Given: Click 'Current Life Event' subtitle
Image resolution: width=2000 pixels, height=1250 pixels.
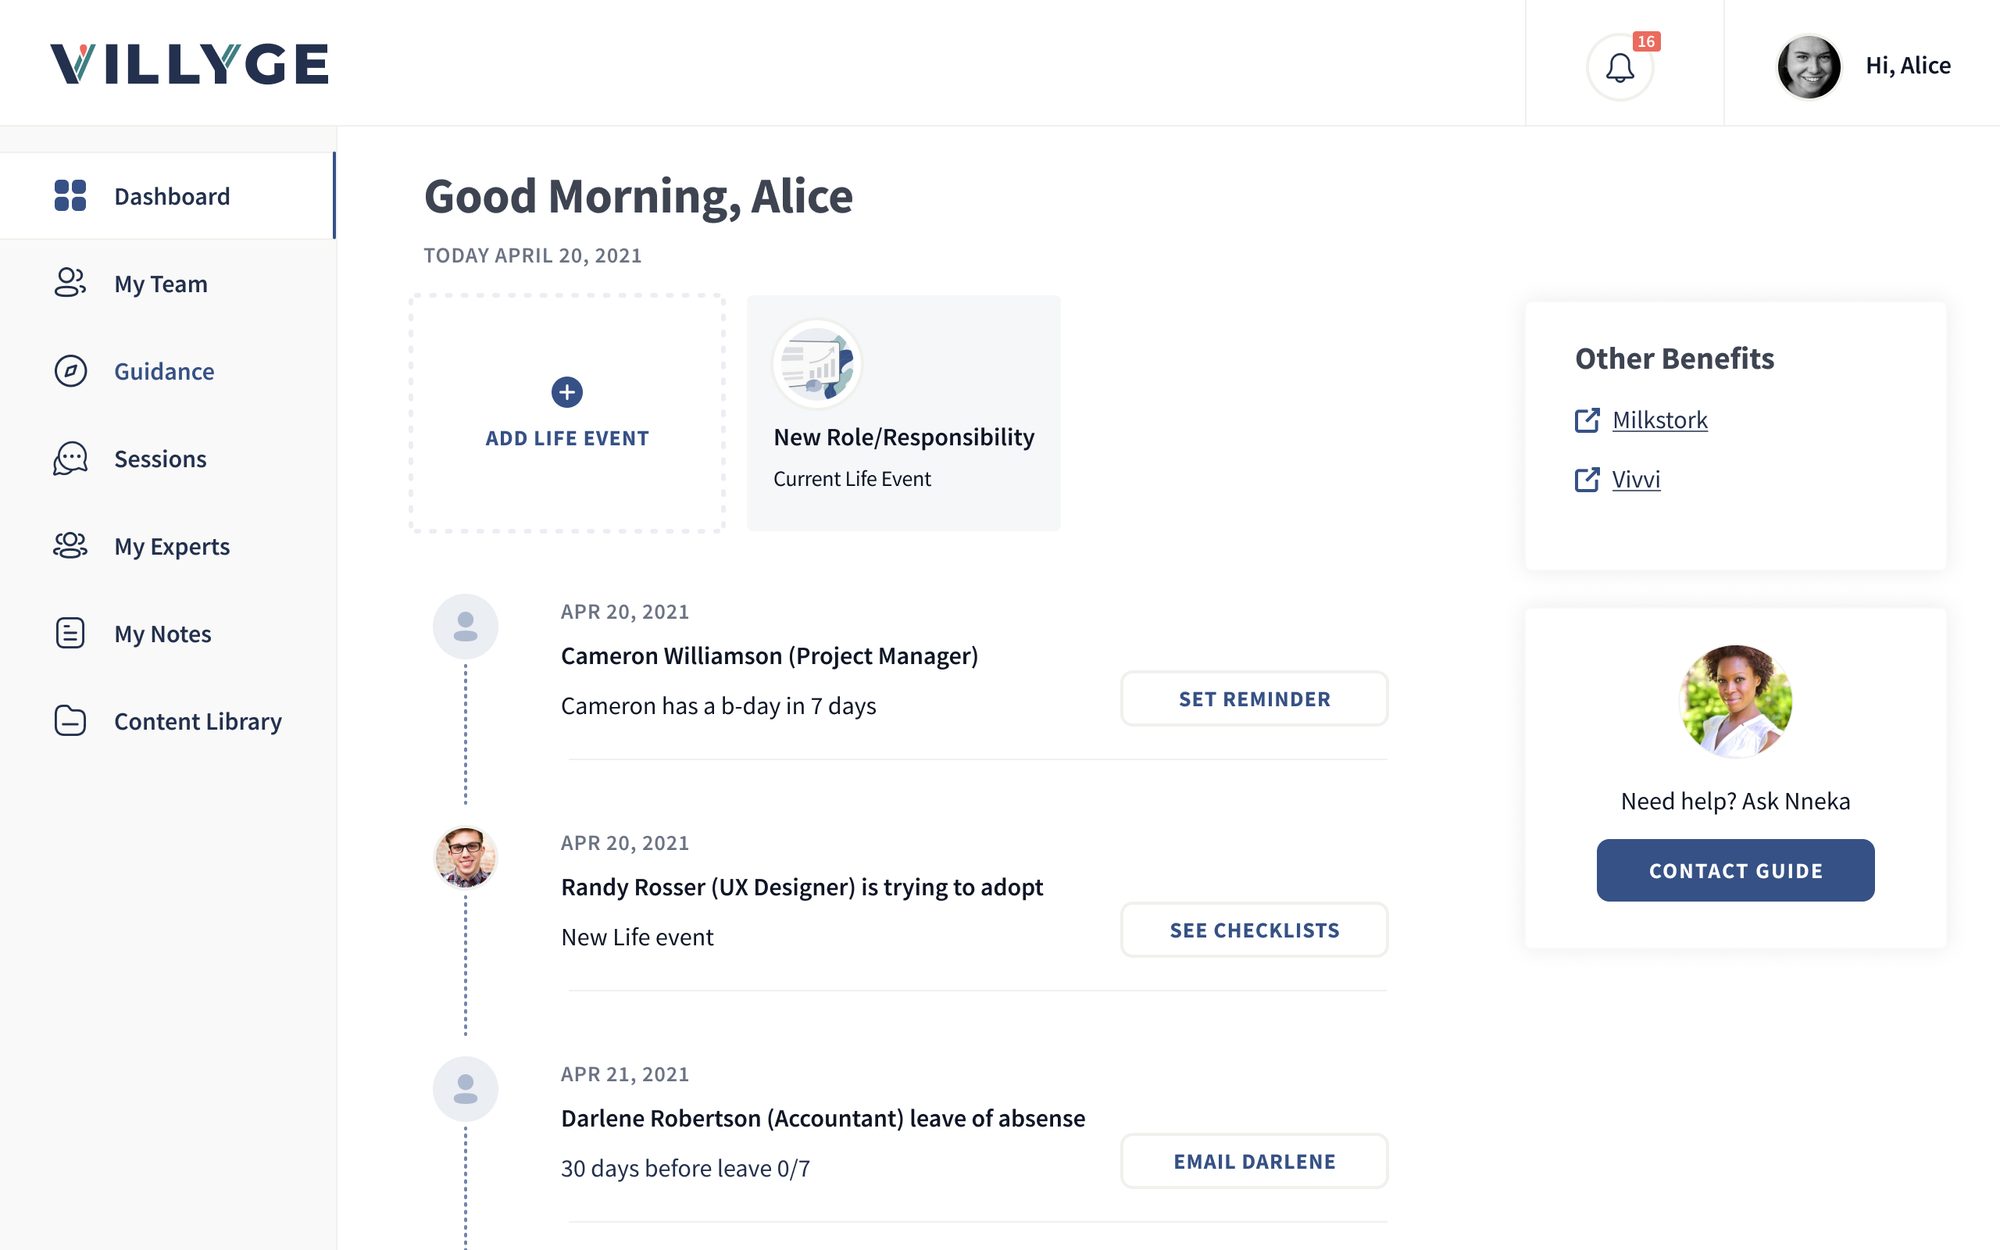Looking at the screenshot, I should point(852,479).
